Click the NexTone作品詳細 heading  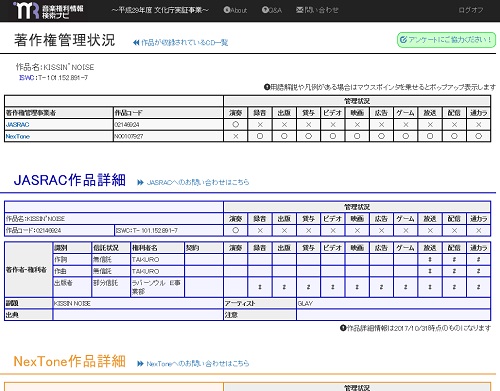point(70,361)
